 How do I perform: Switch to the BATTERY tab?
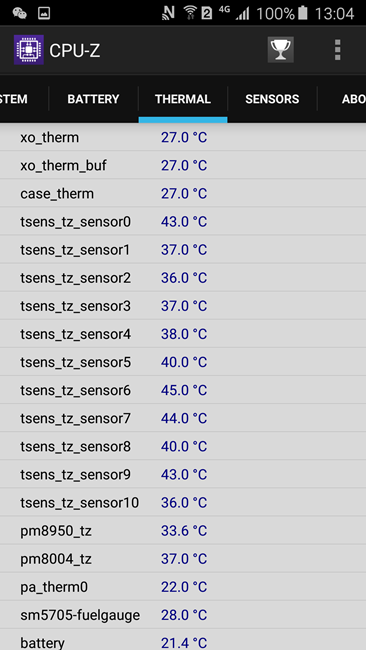[93, 99]
